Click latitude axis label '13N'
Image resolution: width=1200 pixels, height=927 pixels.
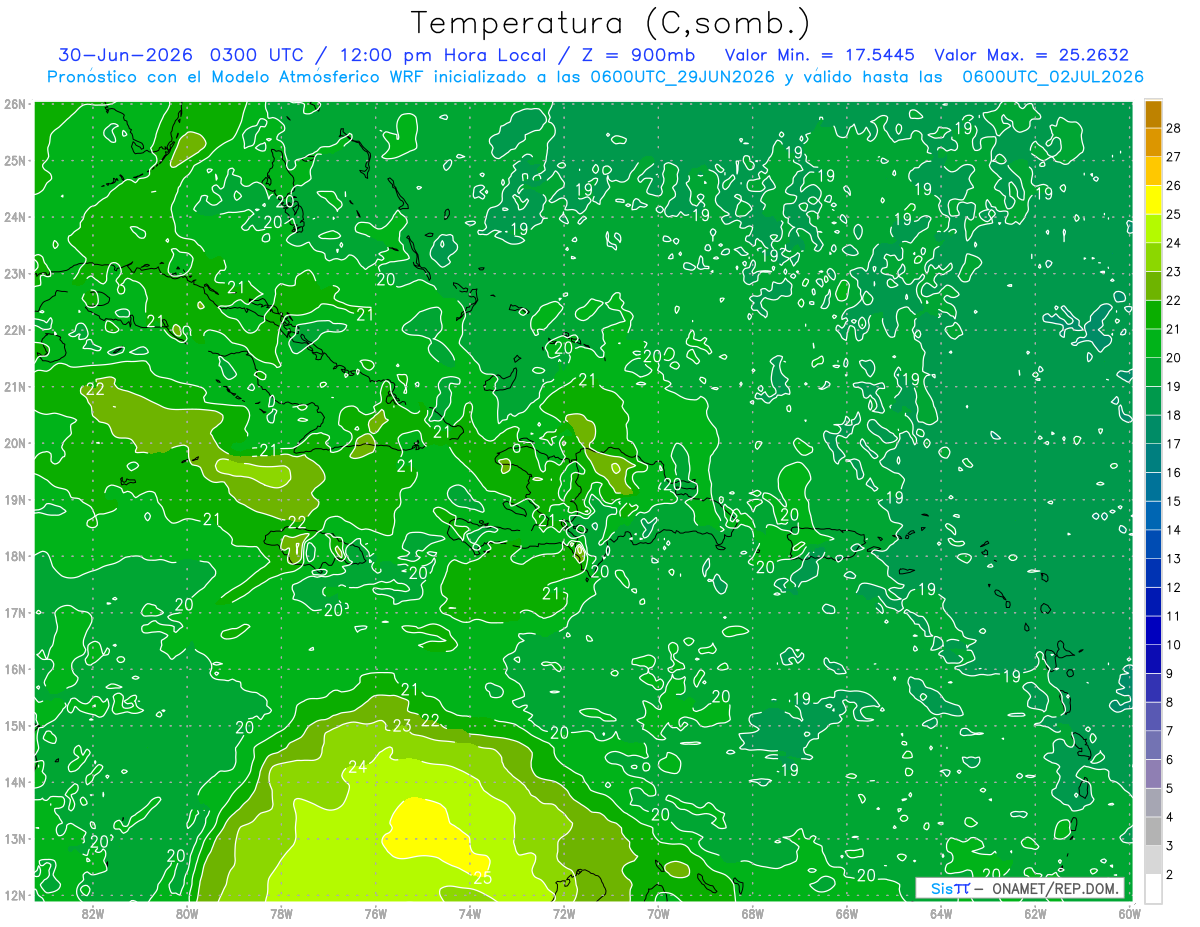click(14, 838)
